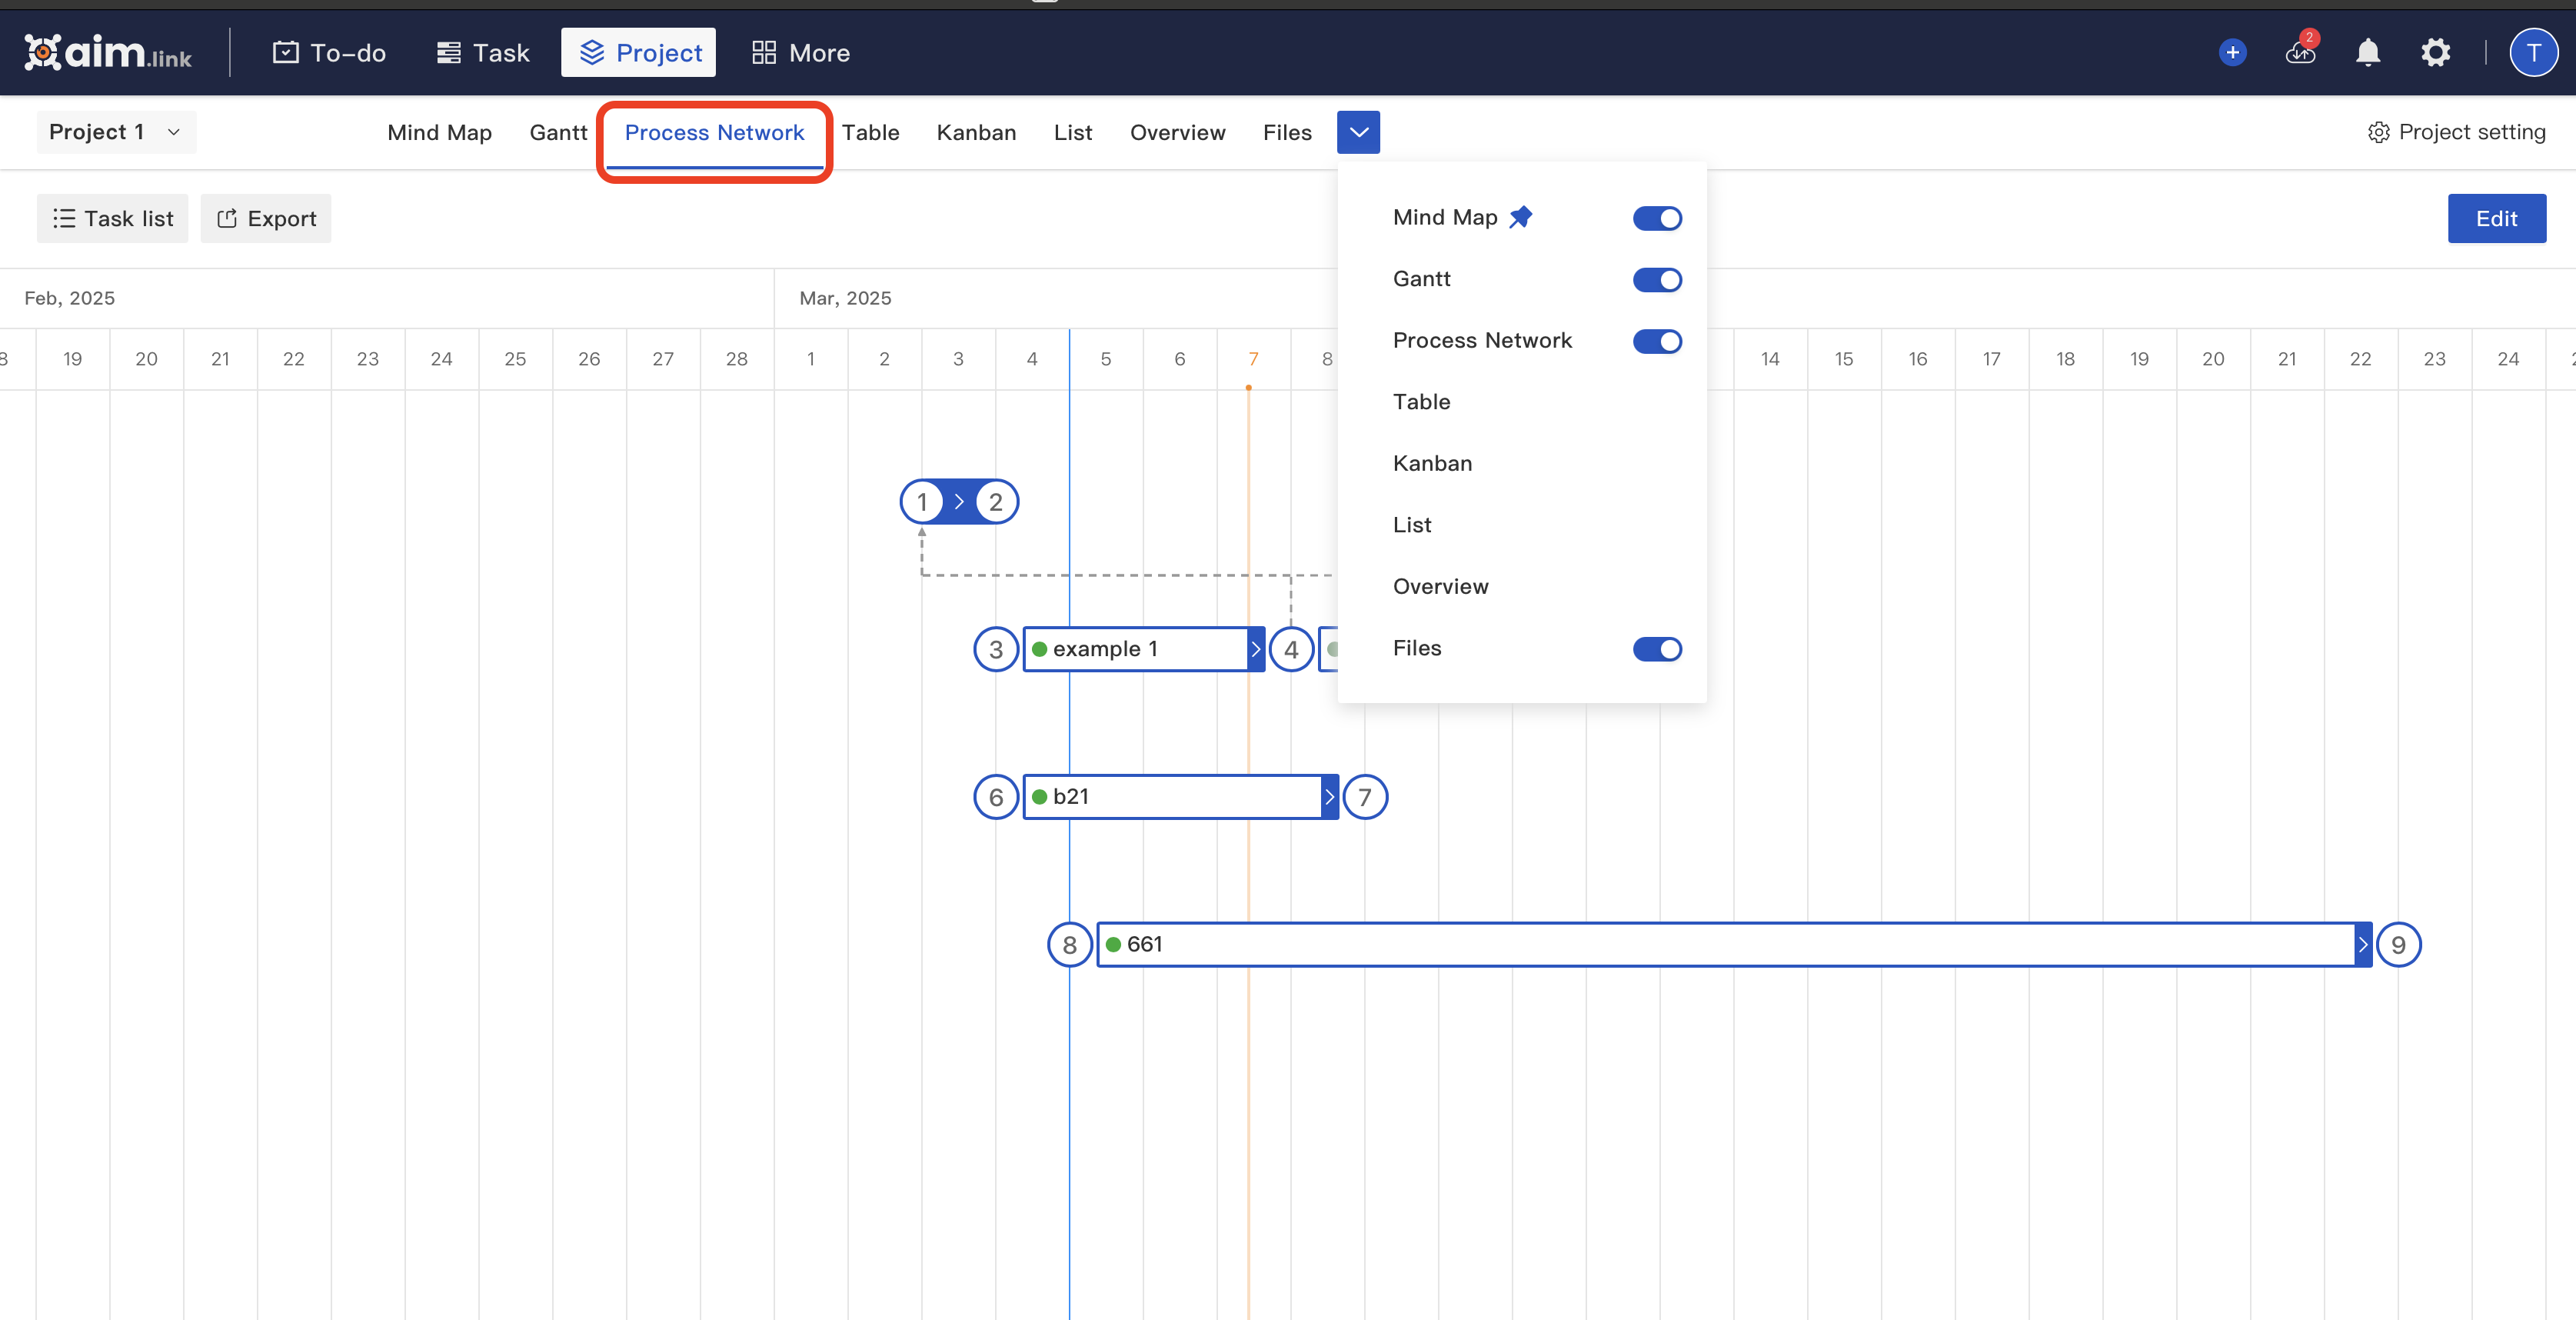Open the settings gear icon
The image size is (2576, 1320).
pyautogui.click(x=2436, y=52)
